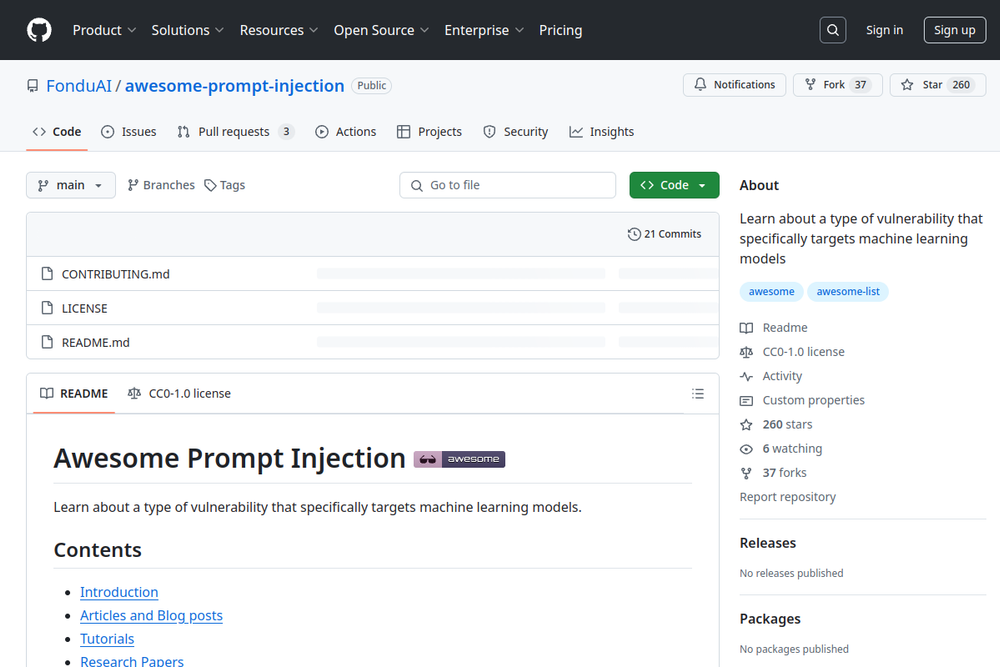Open the awesome-prompt-injection repository link
This screenshot has width=1000, height=667.
point(234,85)
